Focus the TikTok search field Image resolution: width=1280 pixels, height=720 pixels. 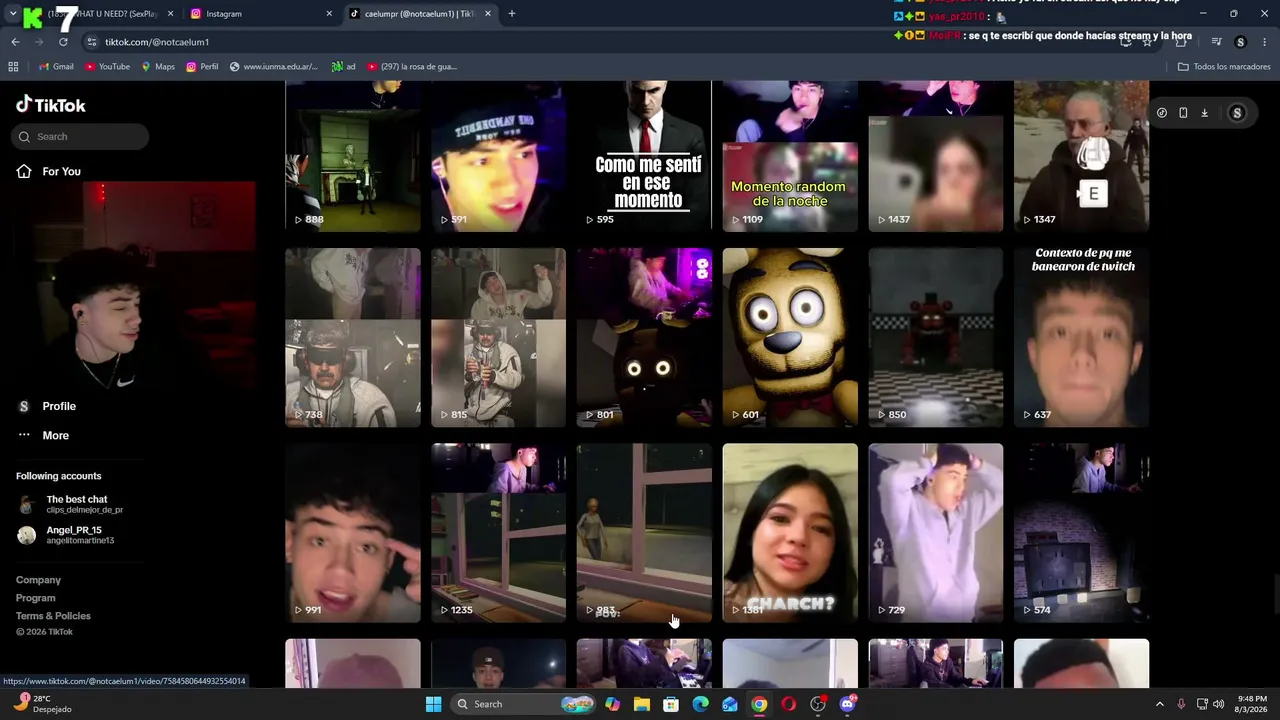pyautogui.click(x=81, y=136)
